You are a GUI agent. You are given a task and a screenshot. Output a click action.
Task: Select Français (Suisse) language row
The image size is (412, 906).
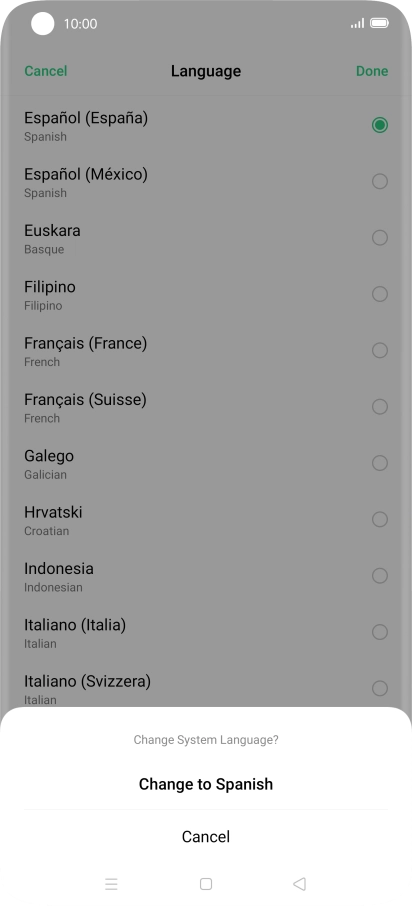206,407
